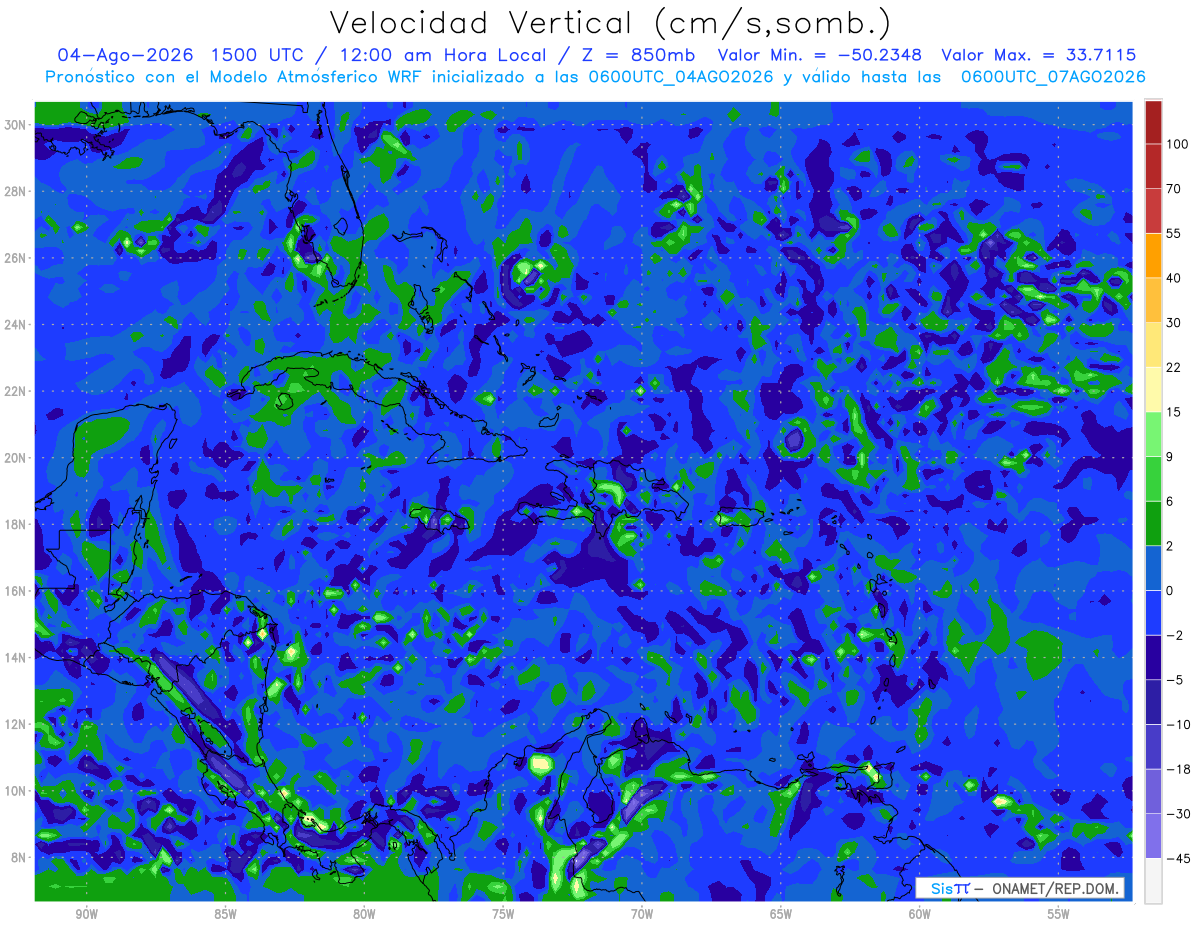This screenshot has height=927, width=1200.
Task: Click the title 'Velocidad Vertical (cm/s,somb.)'
Action: tap(610, 23)
